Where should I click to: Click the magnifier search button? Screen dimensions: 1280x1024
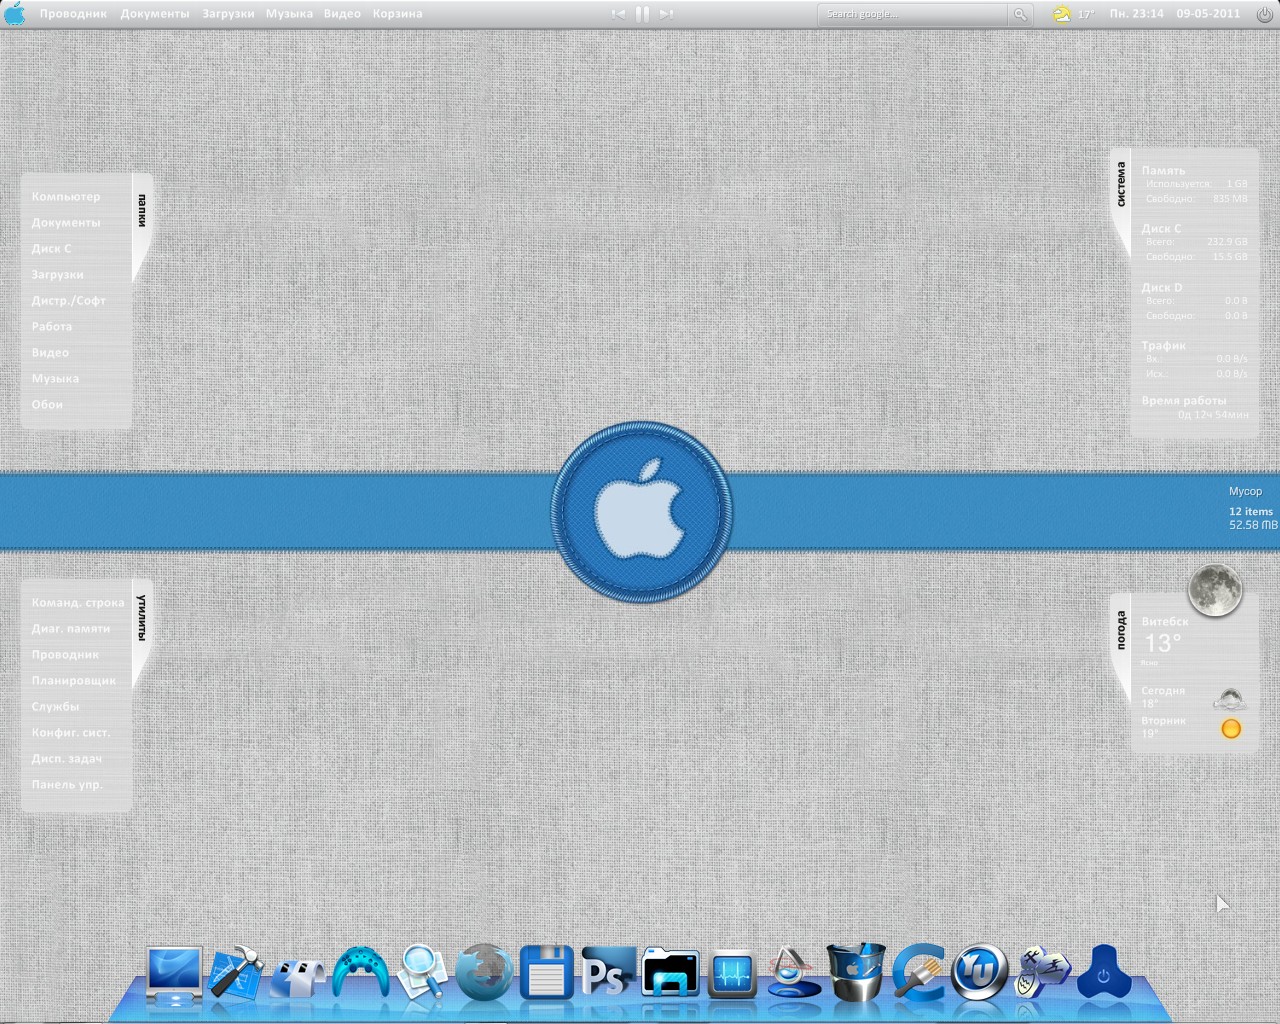pyautogui.click(x=1020, y=14)
